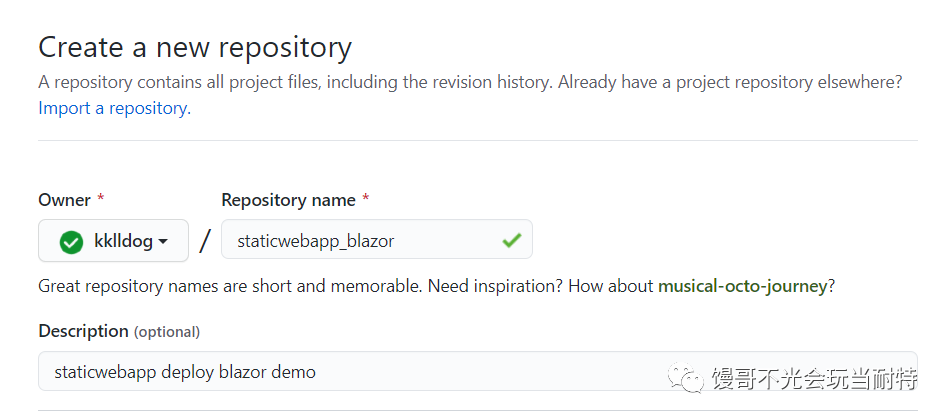Click the Create a new repository heading

pyautogui.click(x=195, y=47)
